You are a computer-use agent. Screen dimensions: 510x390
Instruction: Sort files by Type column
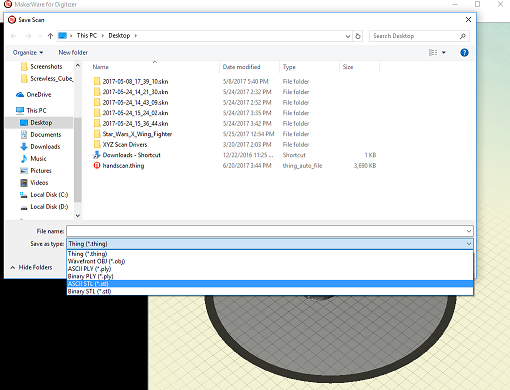[289, 67]
